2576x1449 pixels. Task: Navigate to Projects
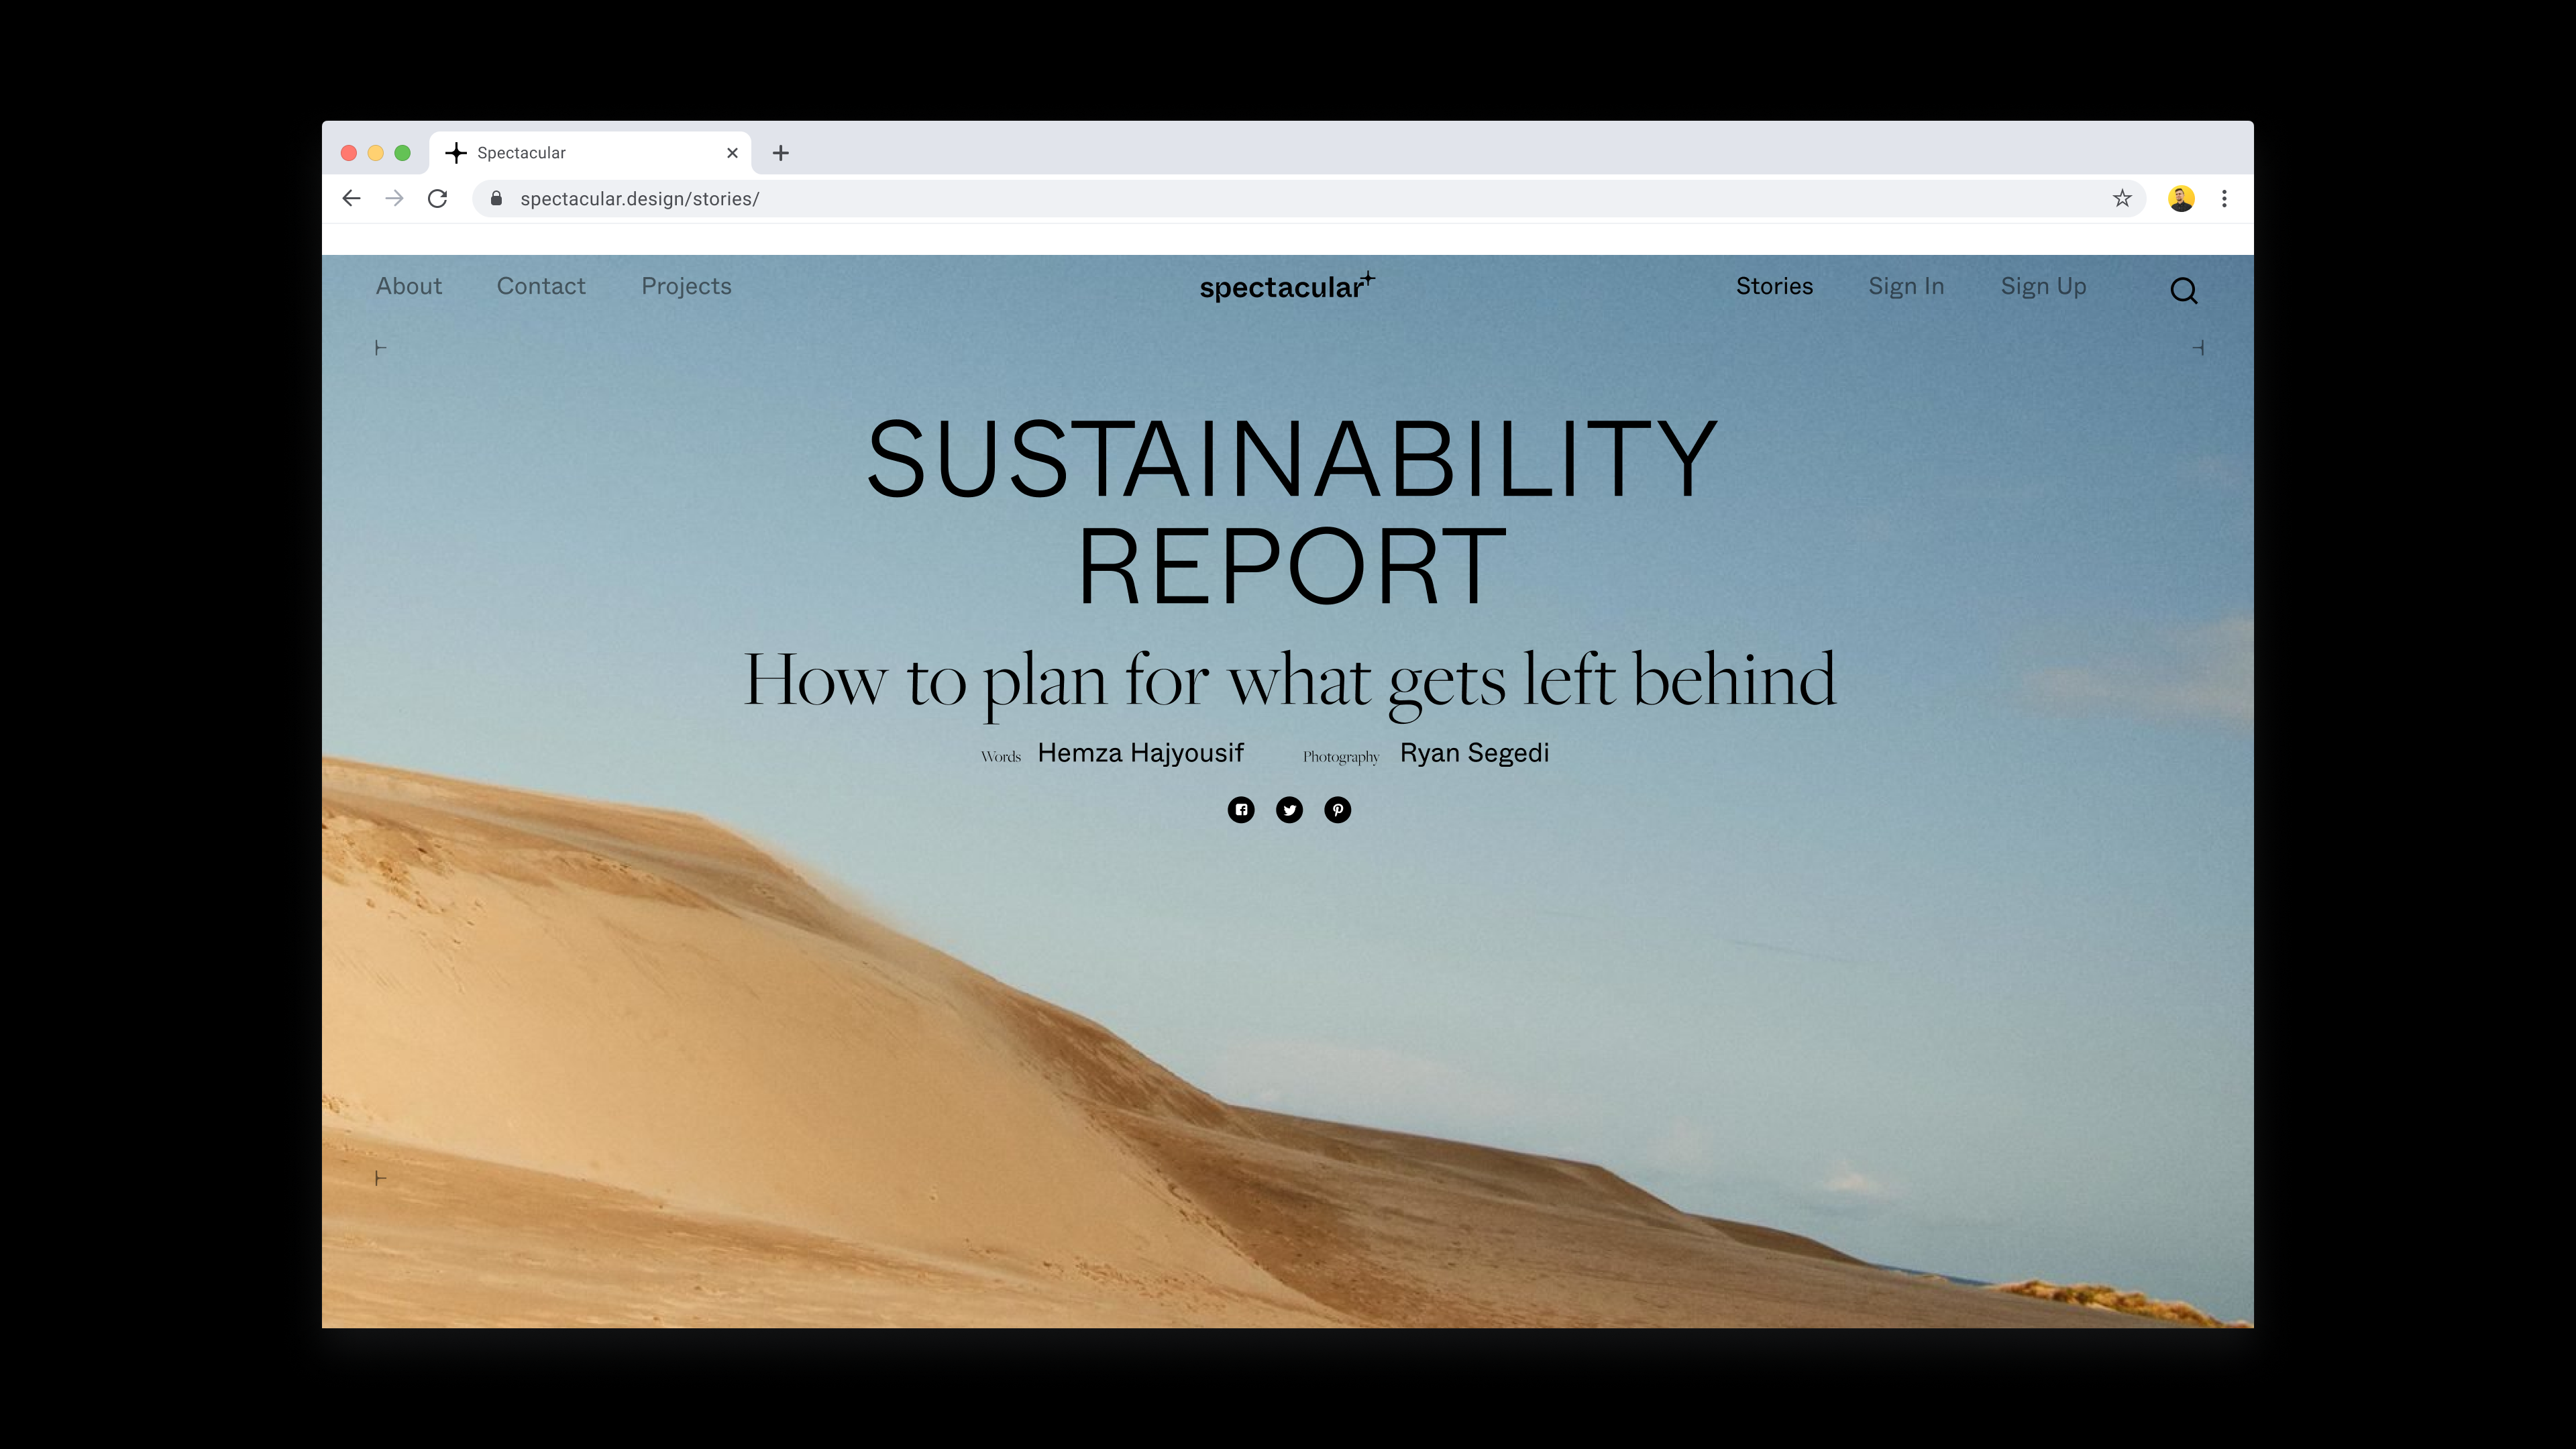[x=686, y=287]
